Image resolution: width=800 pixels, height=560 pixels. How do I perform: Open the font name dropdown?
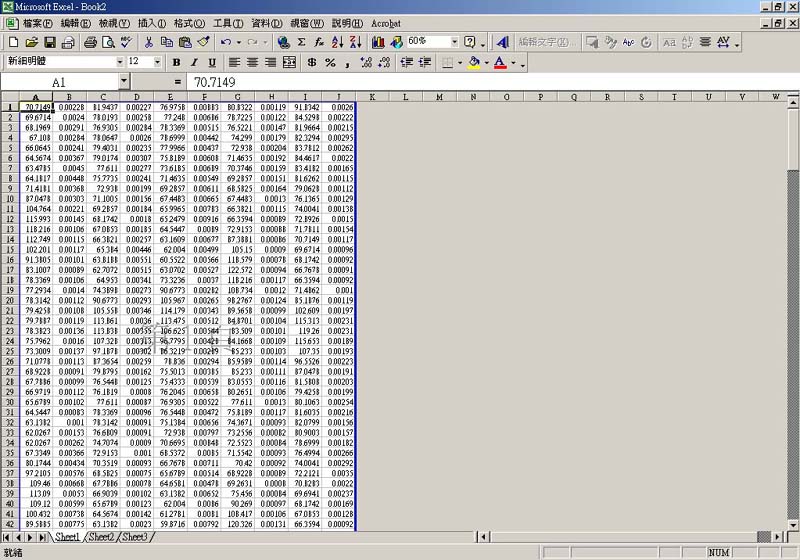tap(119, 62)
